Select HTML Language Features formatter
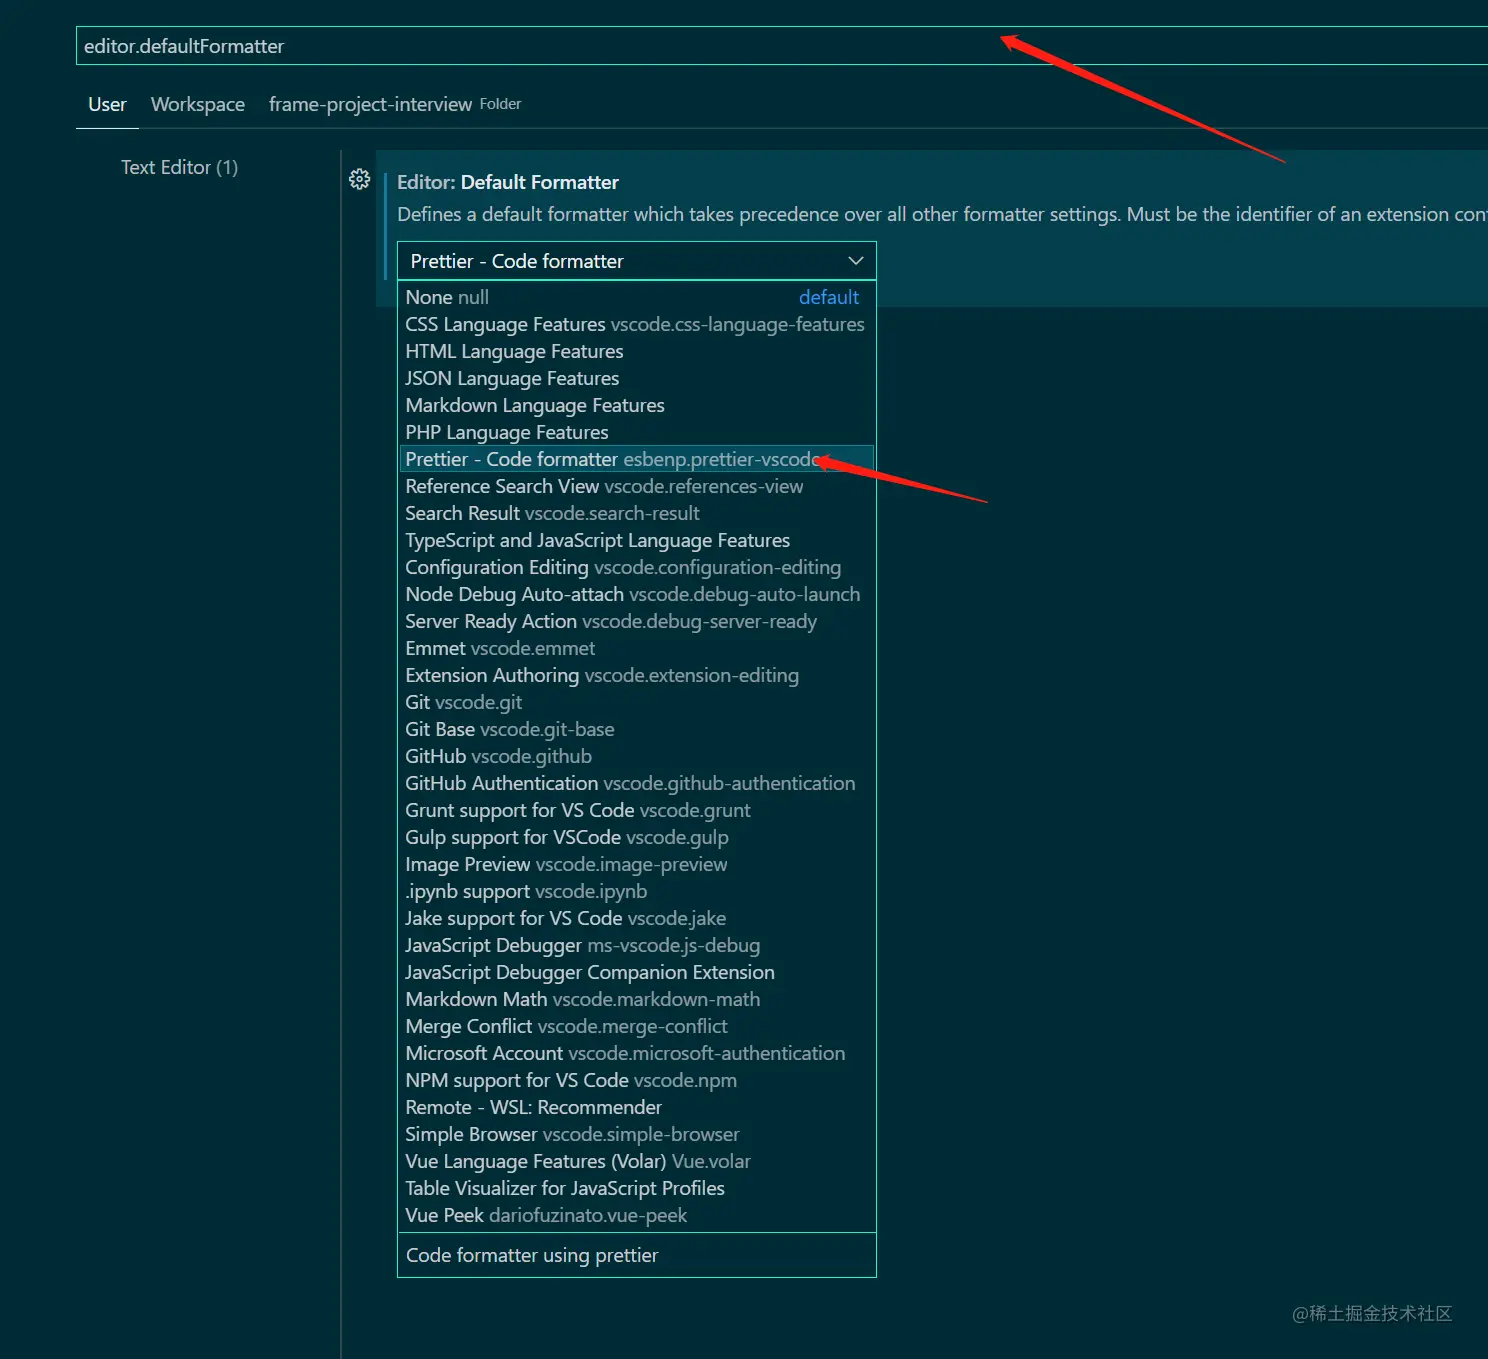The height and width of the screenshot is (1359, 1488). tap(636, 351)
